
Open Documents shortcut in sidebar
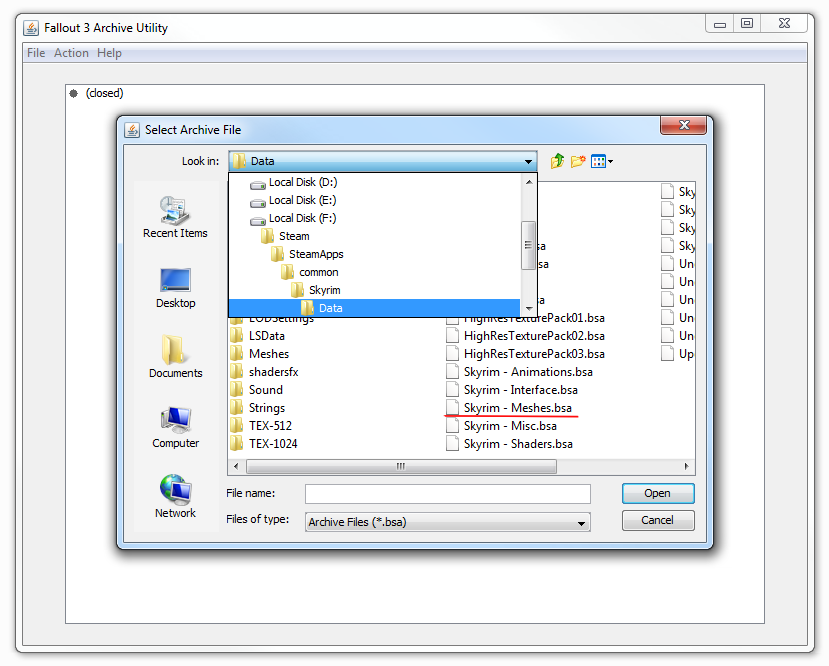[x=175, y=357]
